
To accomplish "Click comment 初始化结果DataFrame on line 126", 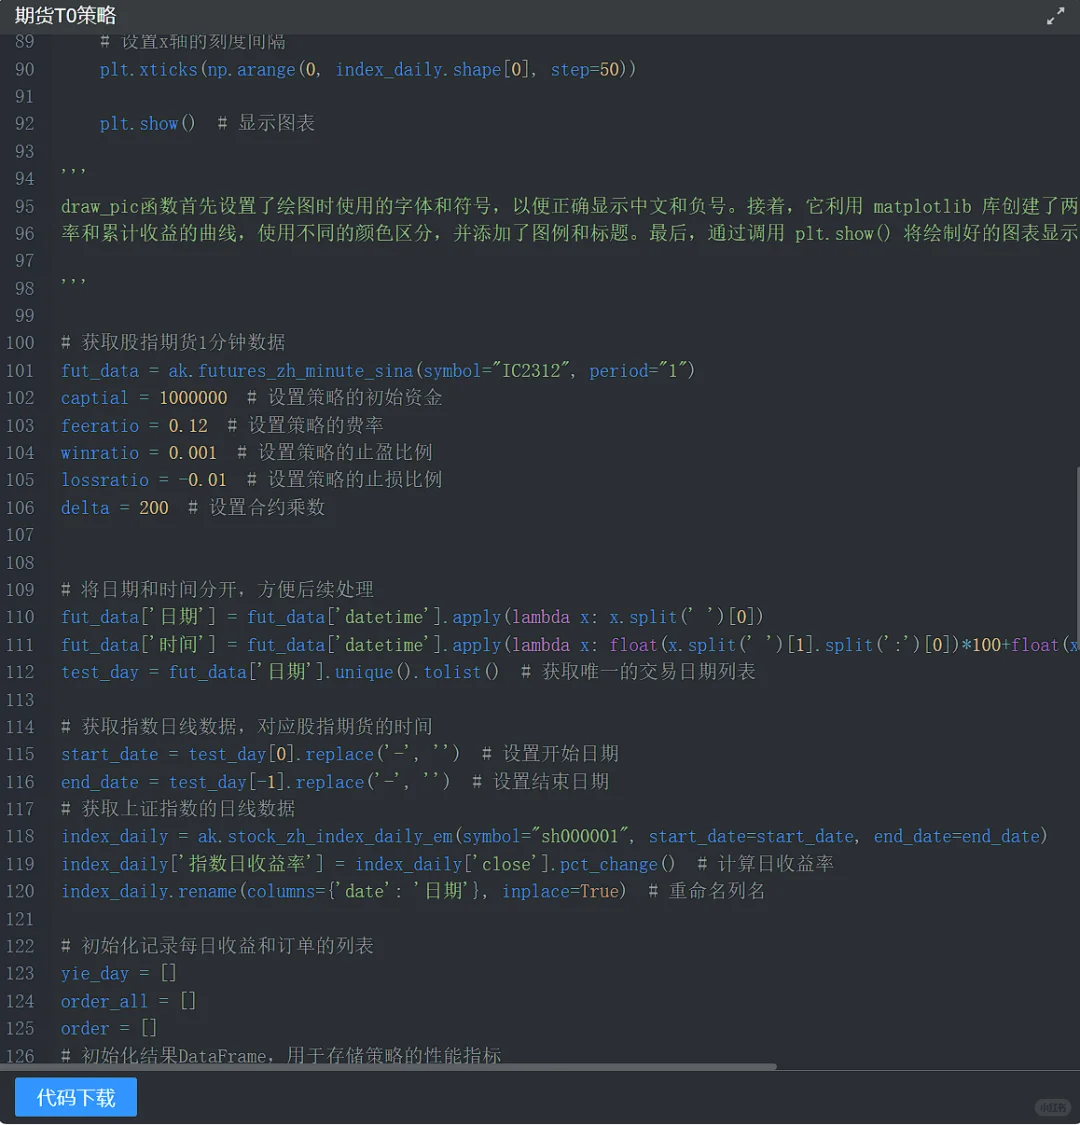I will 281,1055.
